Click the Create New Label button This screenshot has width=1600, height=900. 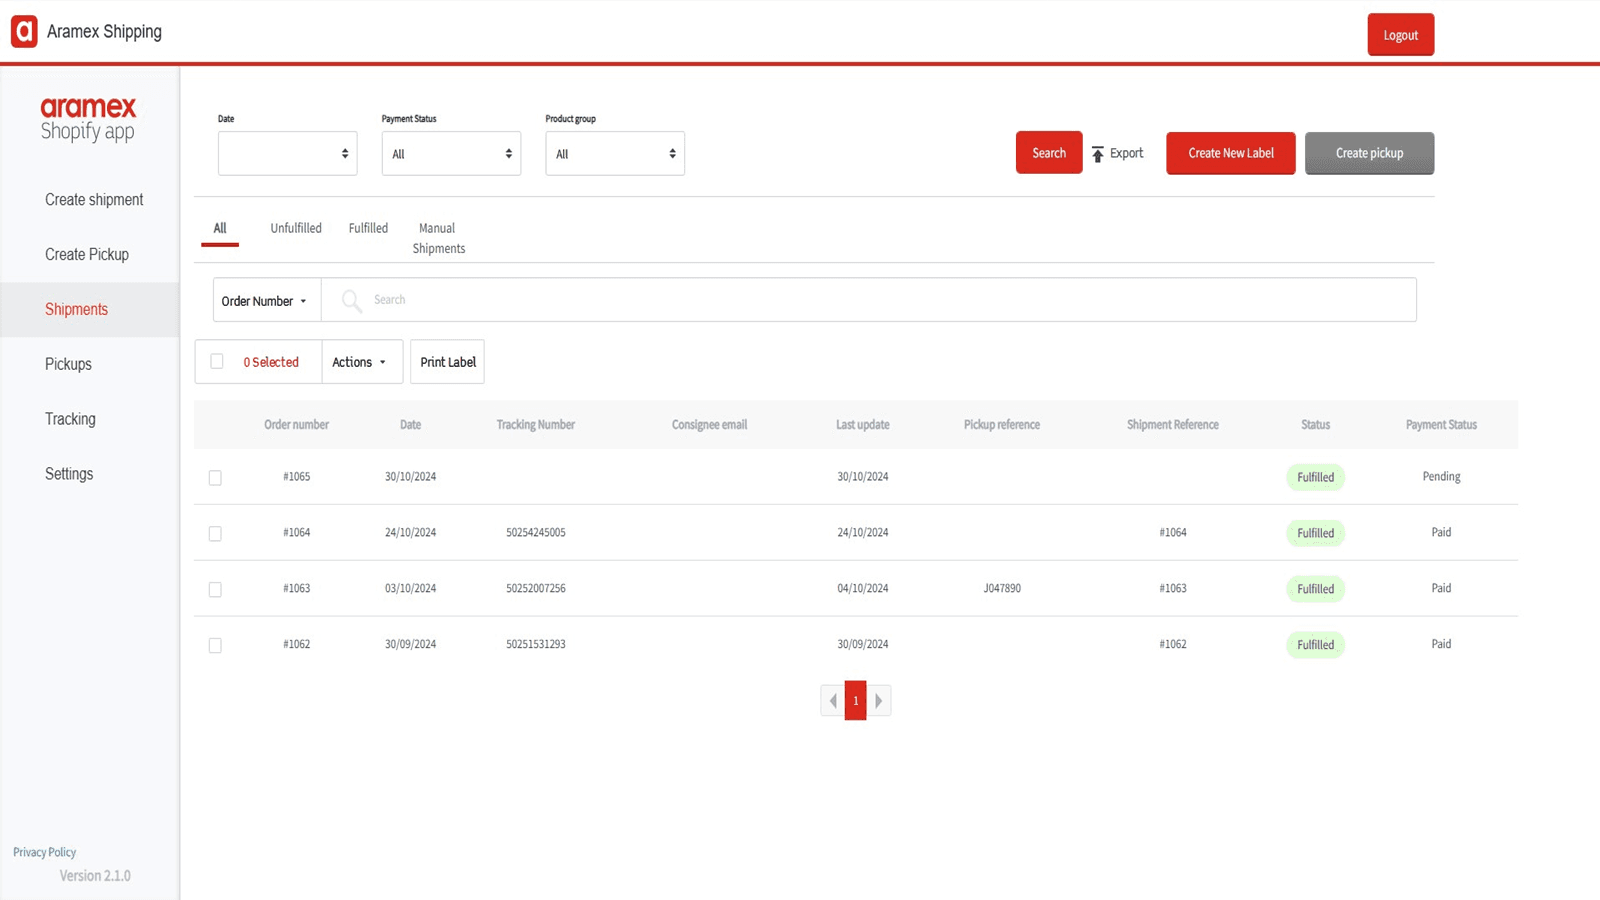[x=1230, y=153]
